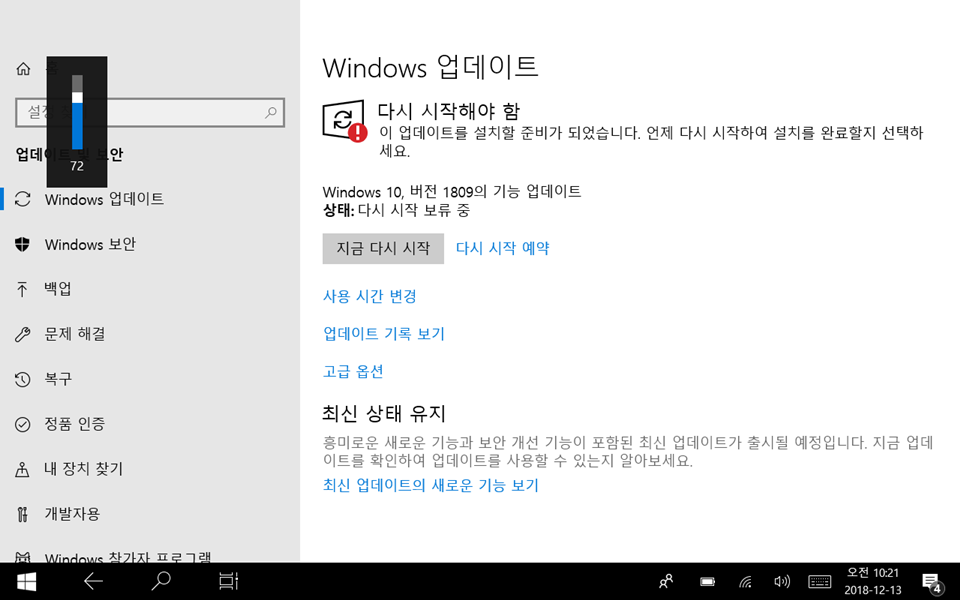Viewport: 960px width, 600px height.
Task: Click the recovery clock icon beside 복구
Action: [23, 380]
